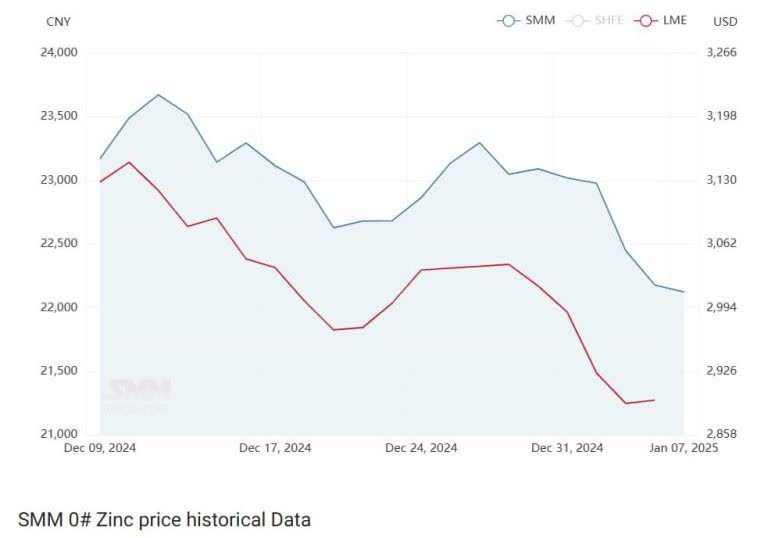Enable the greyed-out SHFE series in legend
This screenshot has width=768, height=538.
pos(608,20)
